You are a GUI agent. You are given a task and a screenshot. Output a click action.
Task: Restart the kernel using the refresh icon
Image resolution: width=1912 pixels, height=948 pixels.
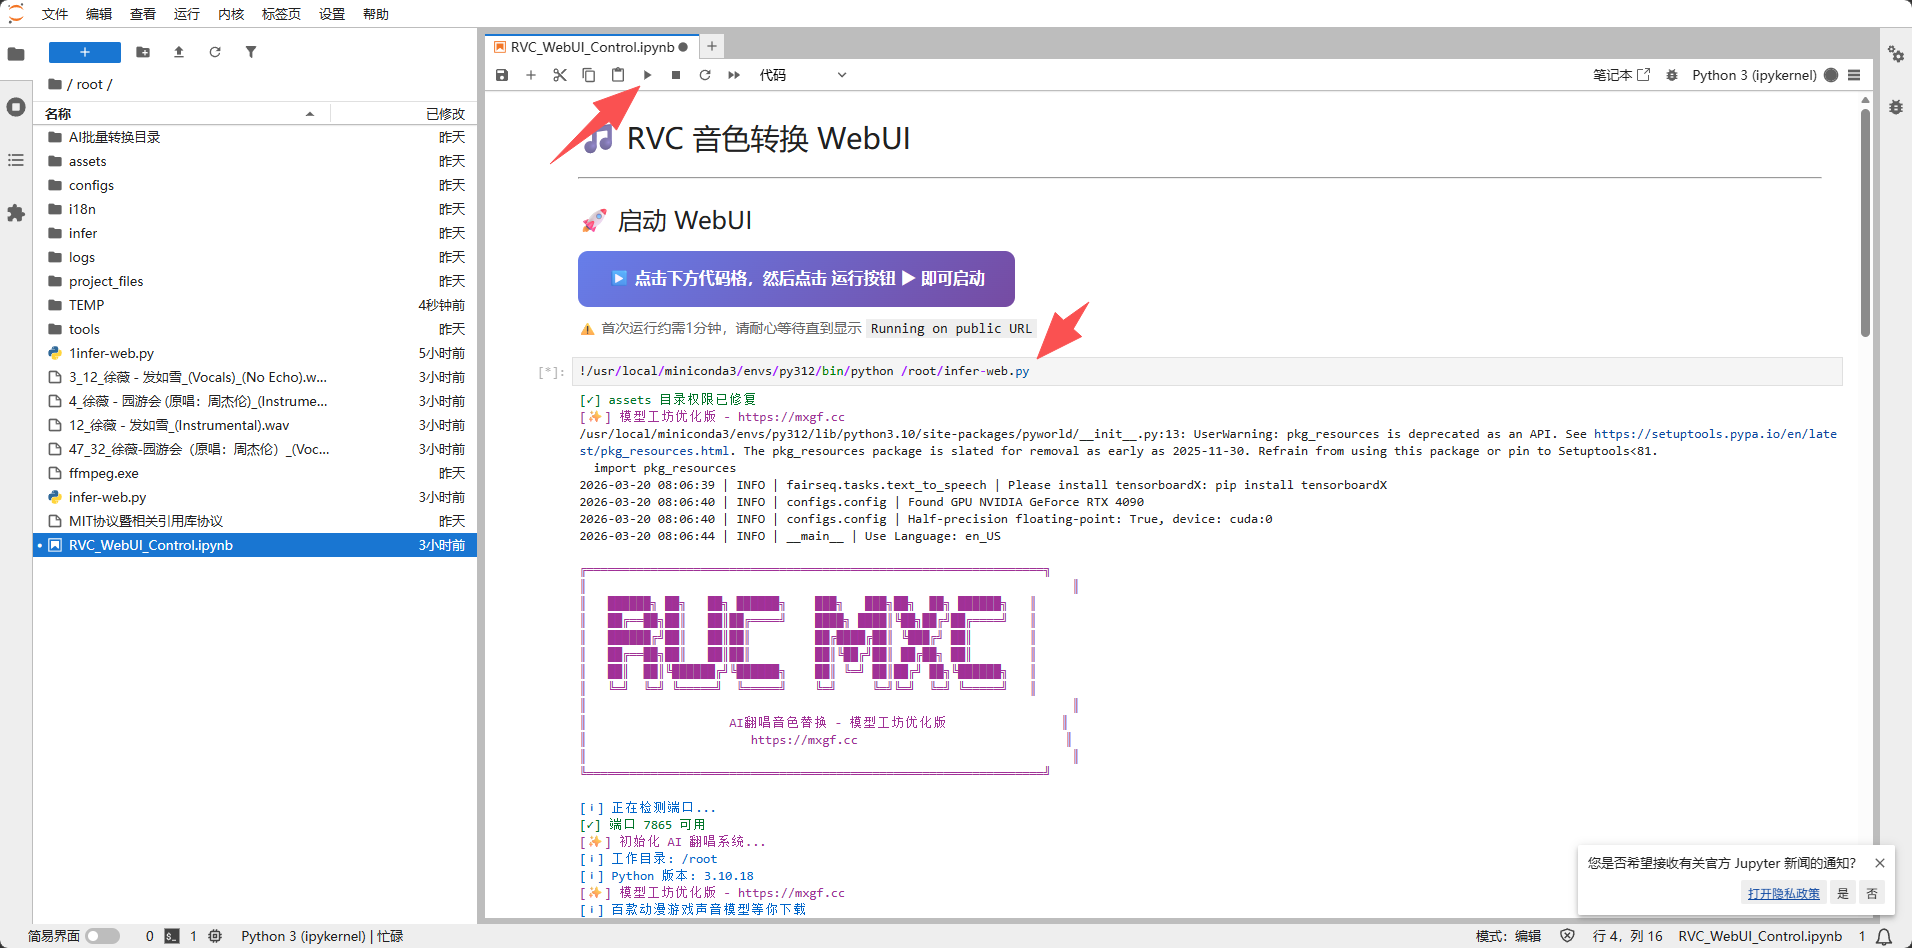705,75
